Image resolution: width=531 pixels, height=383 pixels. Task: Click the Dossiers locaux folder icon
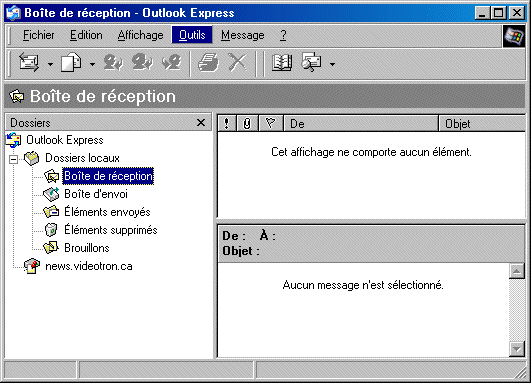click(31, 158)
